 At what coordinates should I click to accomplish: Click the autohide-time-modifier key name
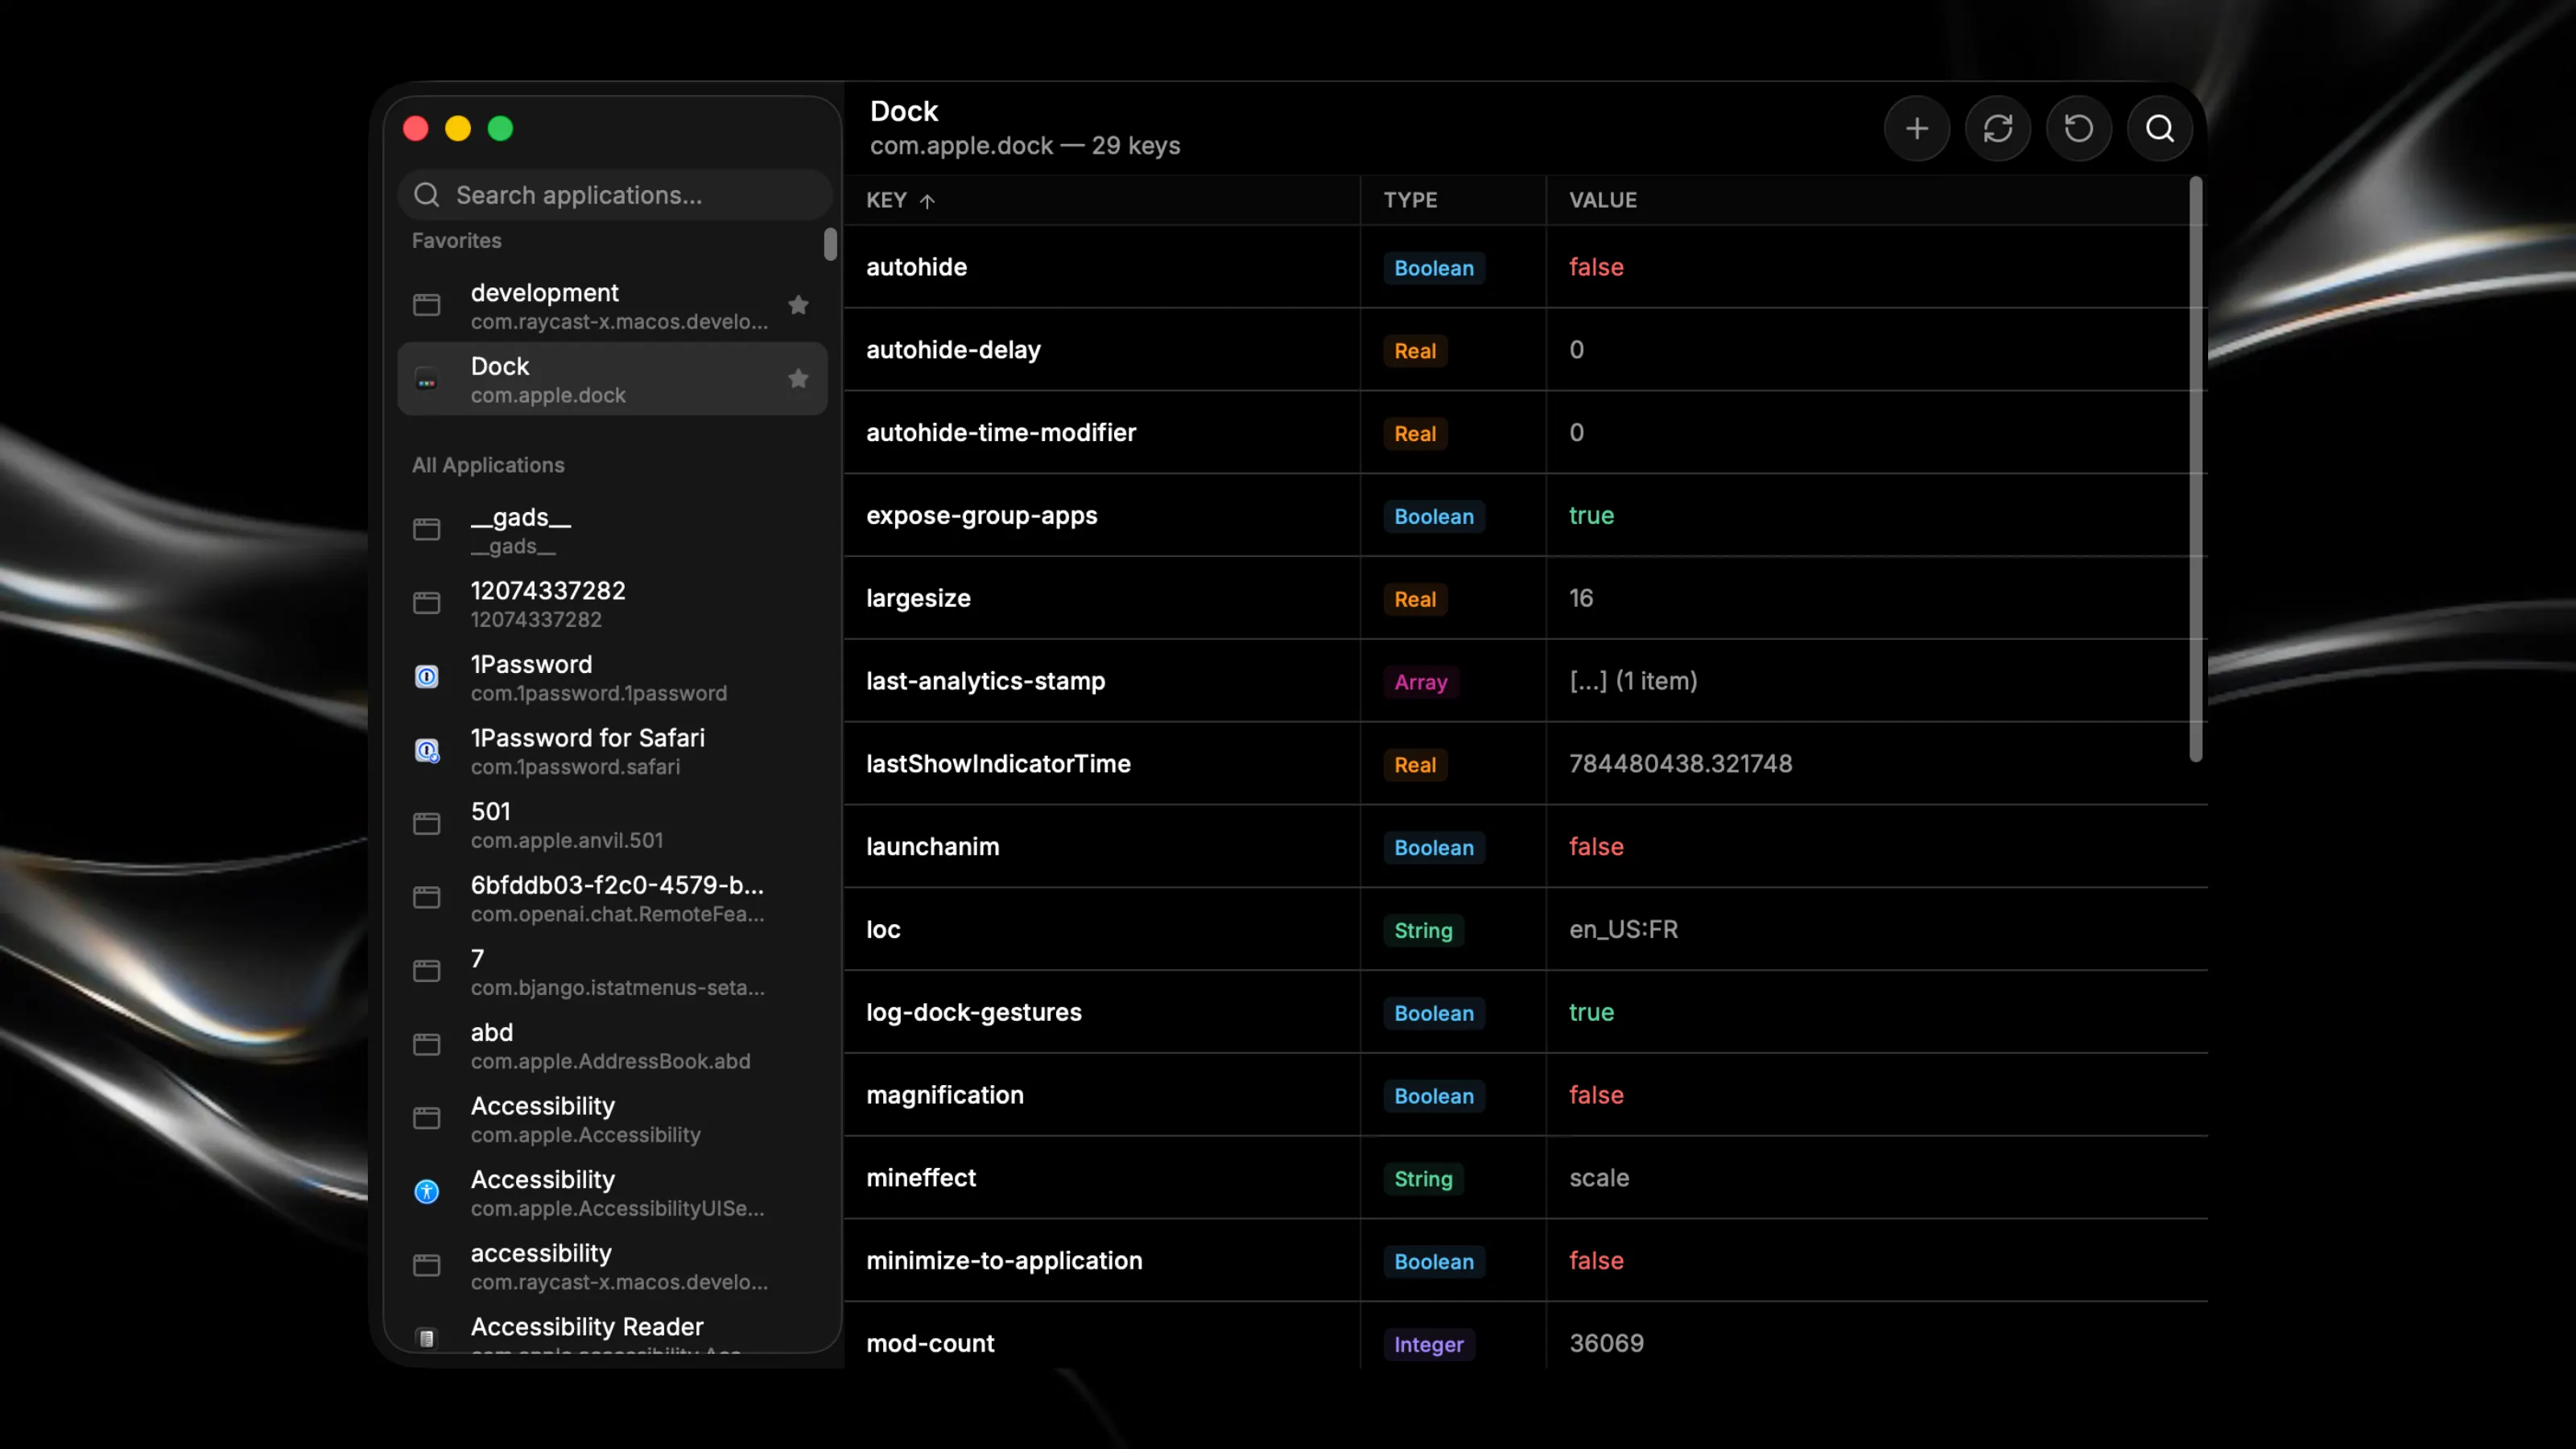[x=1001, y=432]
